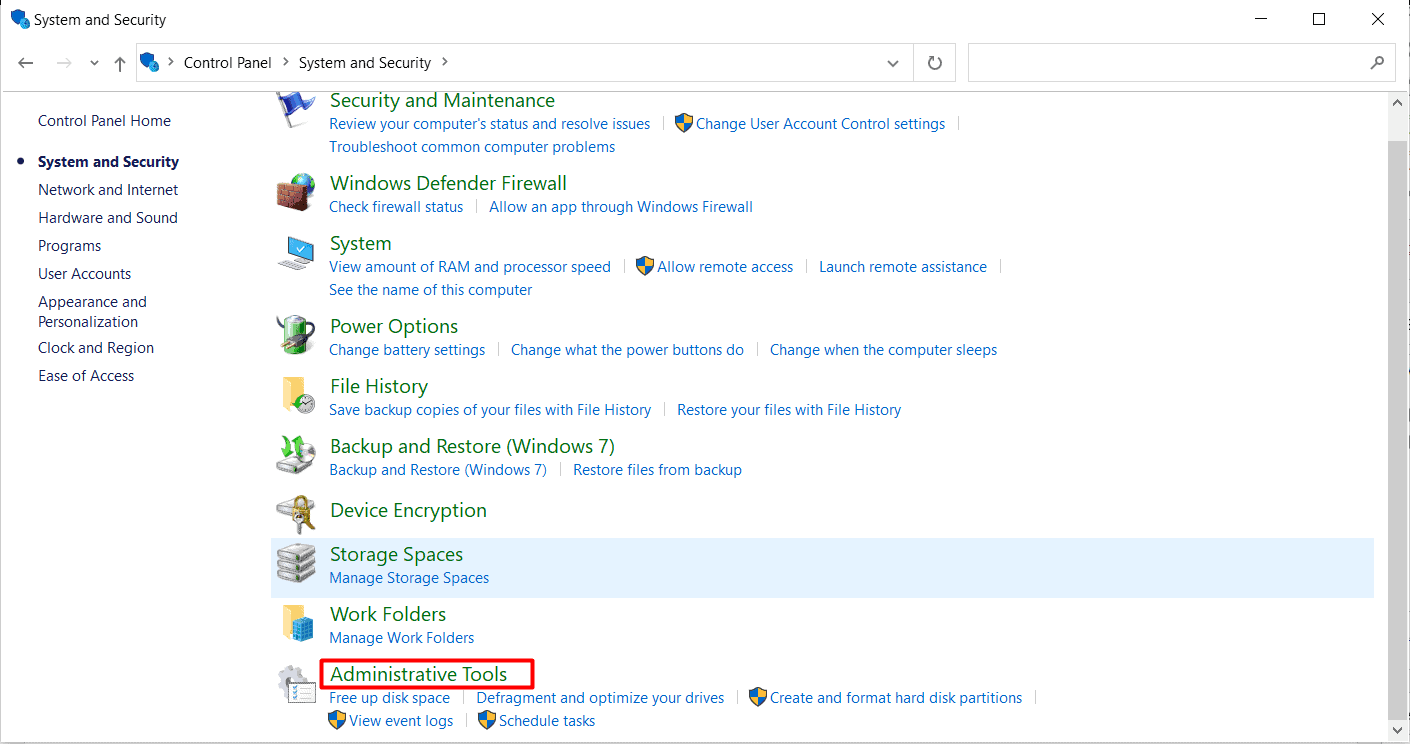Screen dimensions: 1410x744
Task: Refresh the Control Panel view
Action: pos(935,63)
